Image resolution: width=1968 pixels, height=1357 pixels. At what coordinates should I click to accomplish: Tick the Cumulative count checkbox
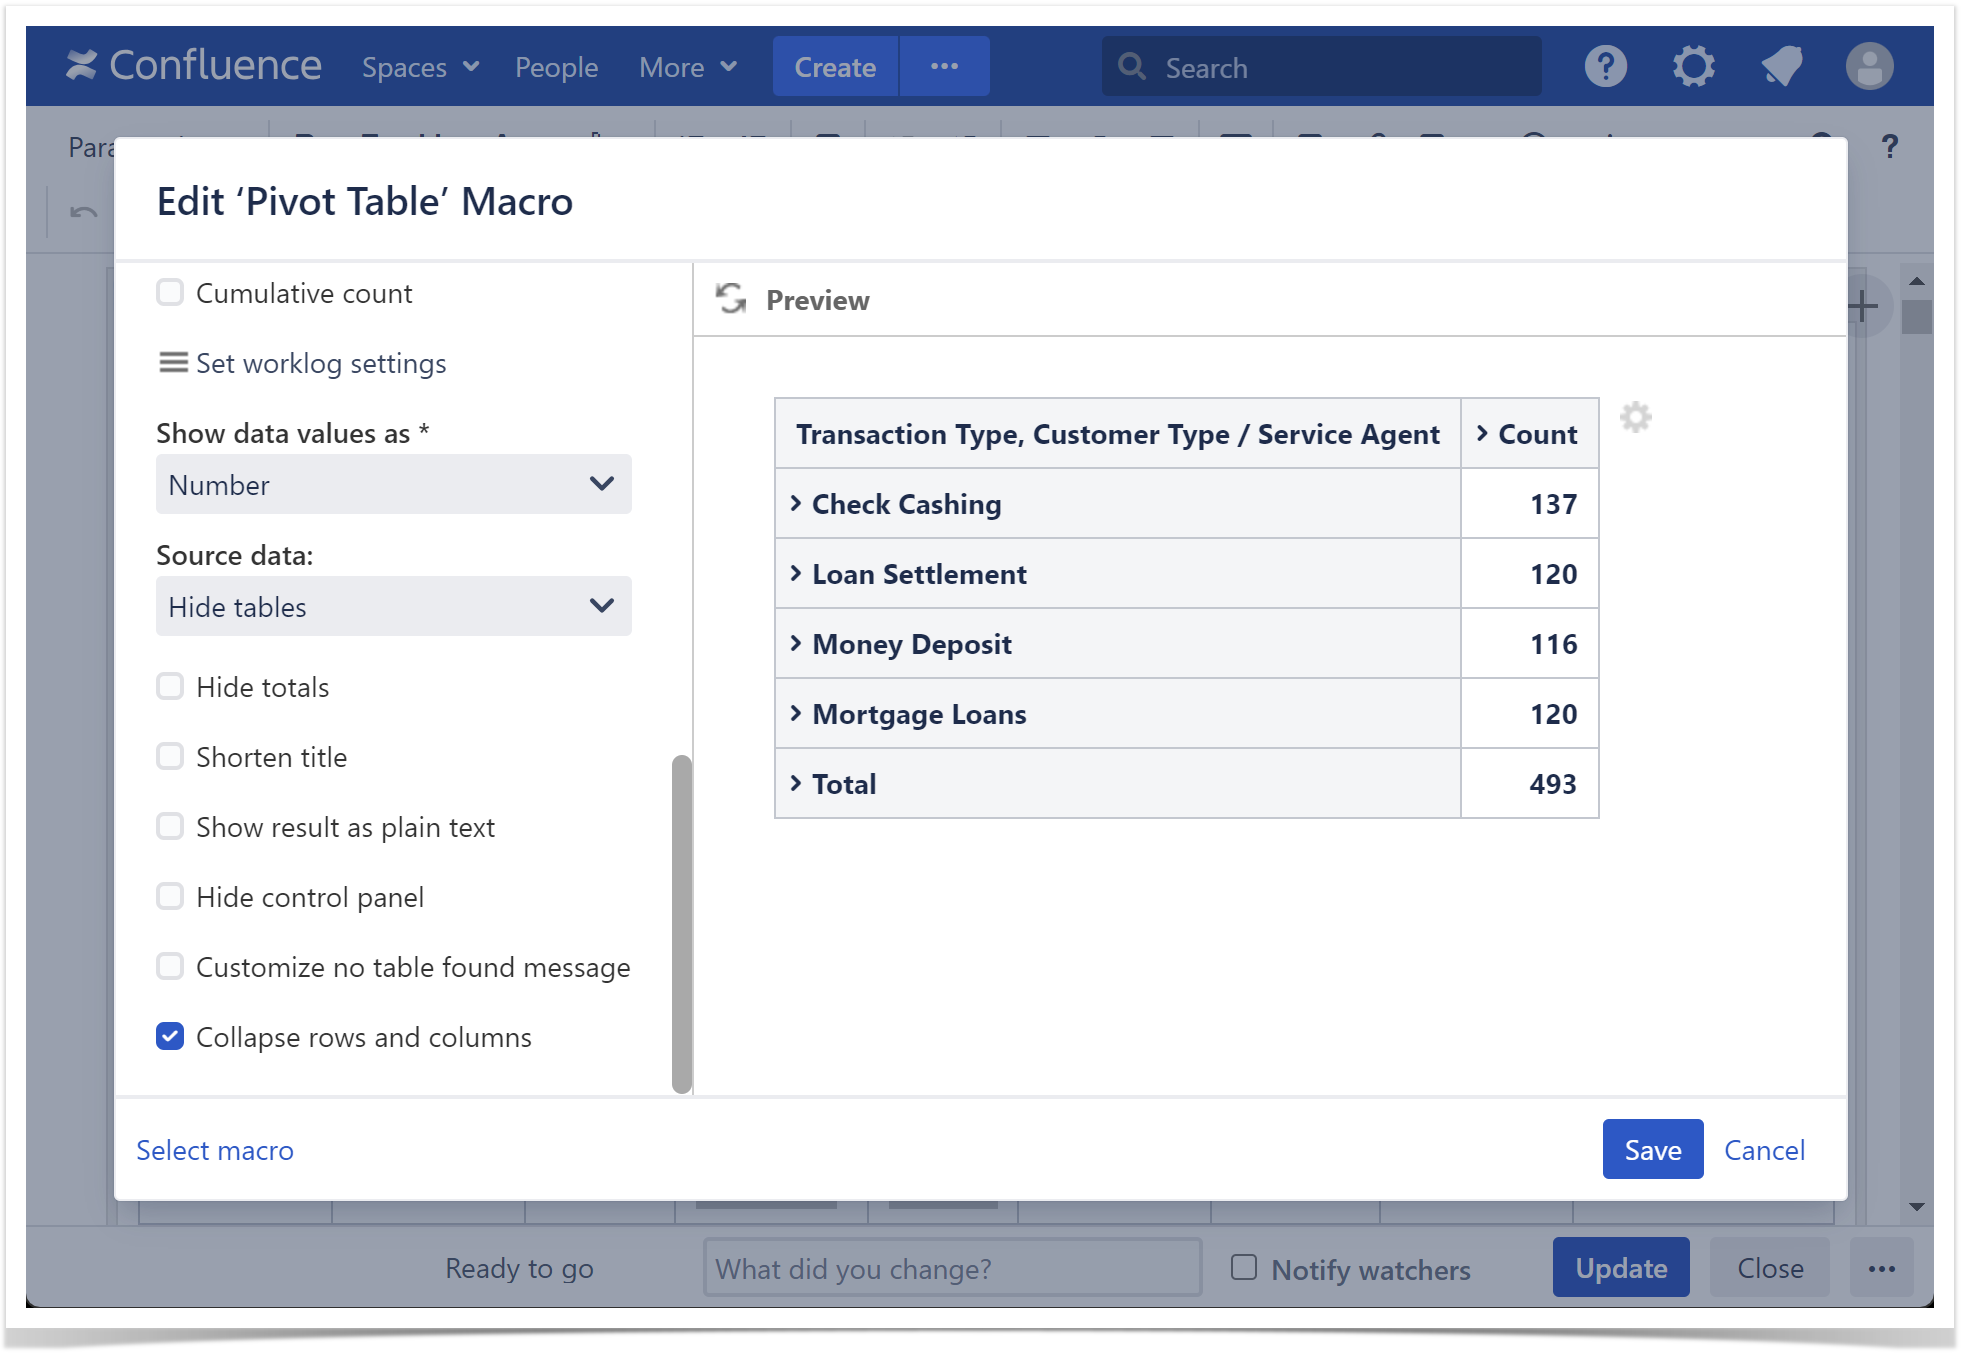coord(170,293)
